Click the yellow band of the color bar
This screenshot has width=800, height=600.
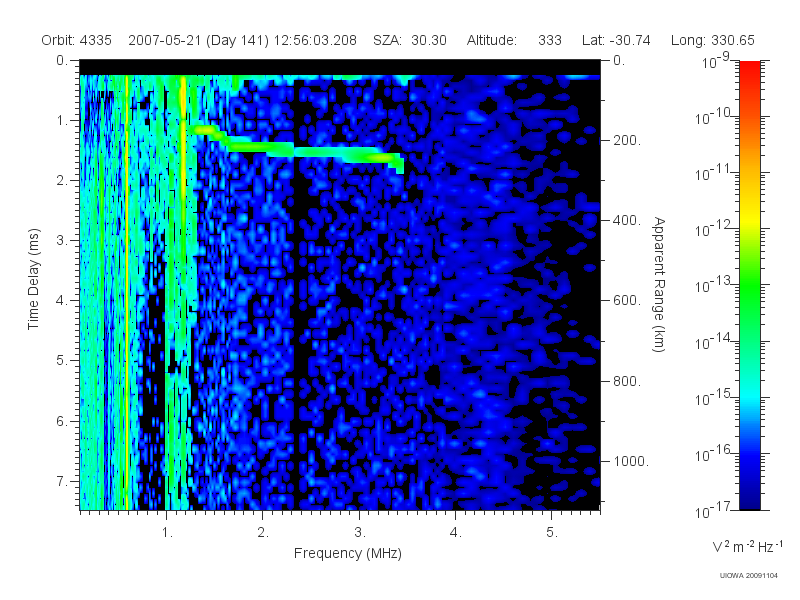click(749, 217)
